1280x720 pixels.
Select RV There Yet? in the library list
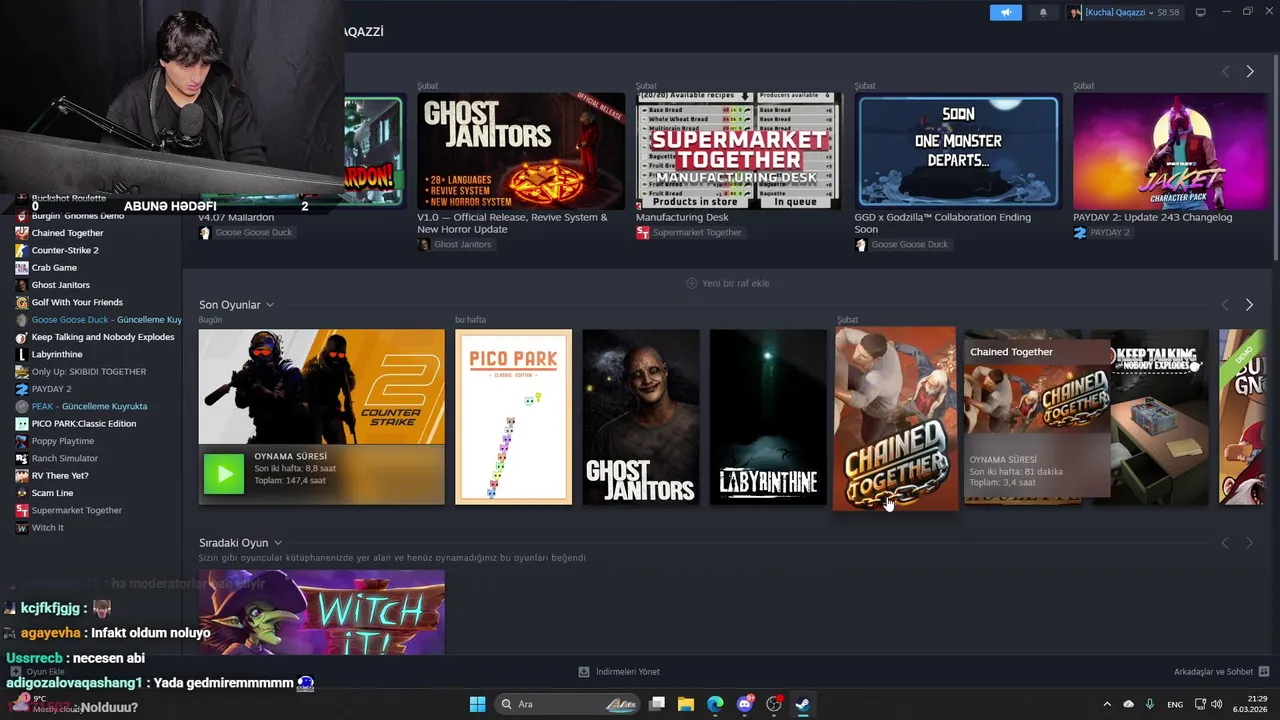click(60, 475)
